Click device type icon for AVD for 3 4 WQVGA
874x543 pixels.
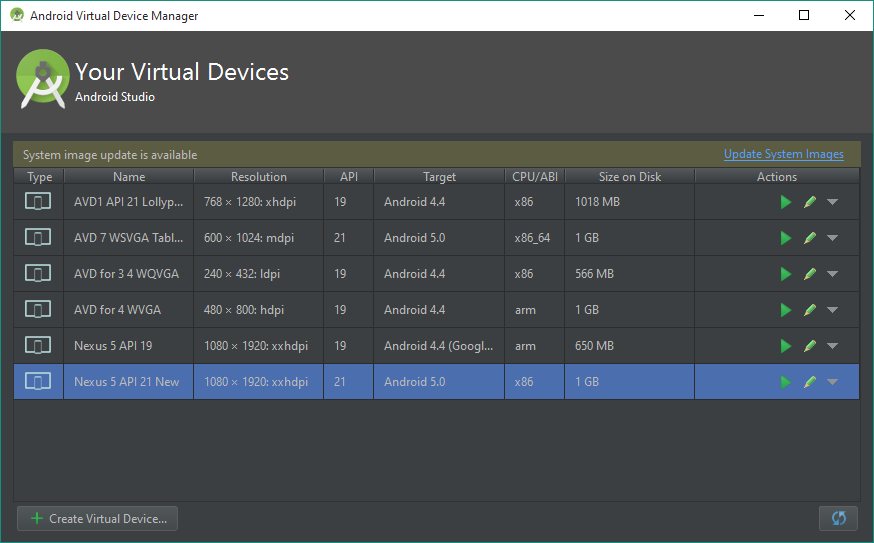(38, 273)
